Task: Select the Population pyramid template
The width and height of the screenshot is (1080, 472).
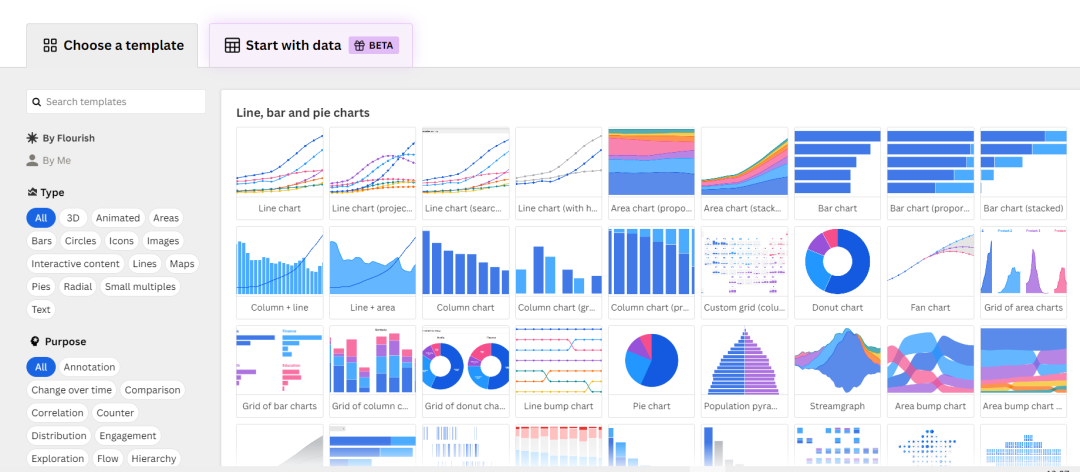Action: point(745,371)
